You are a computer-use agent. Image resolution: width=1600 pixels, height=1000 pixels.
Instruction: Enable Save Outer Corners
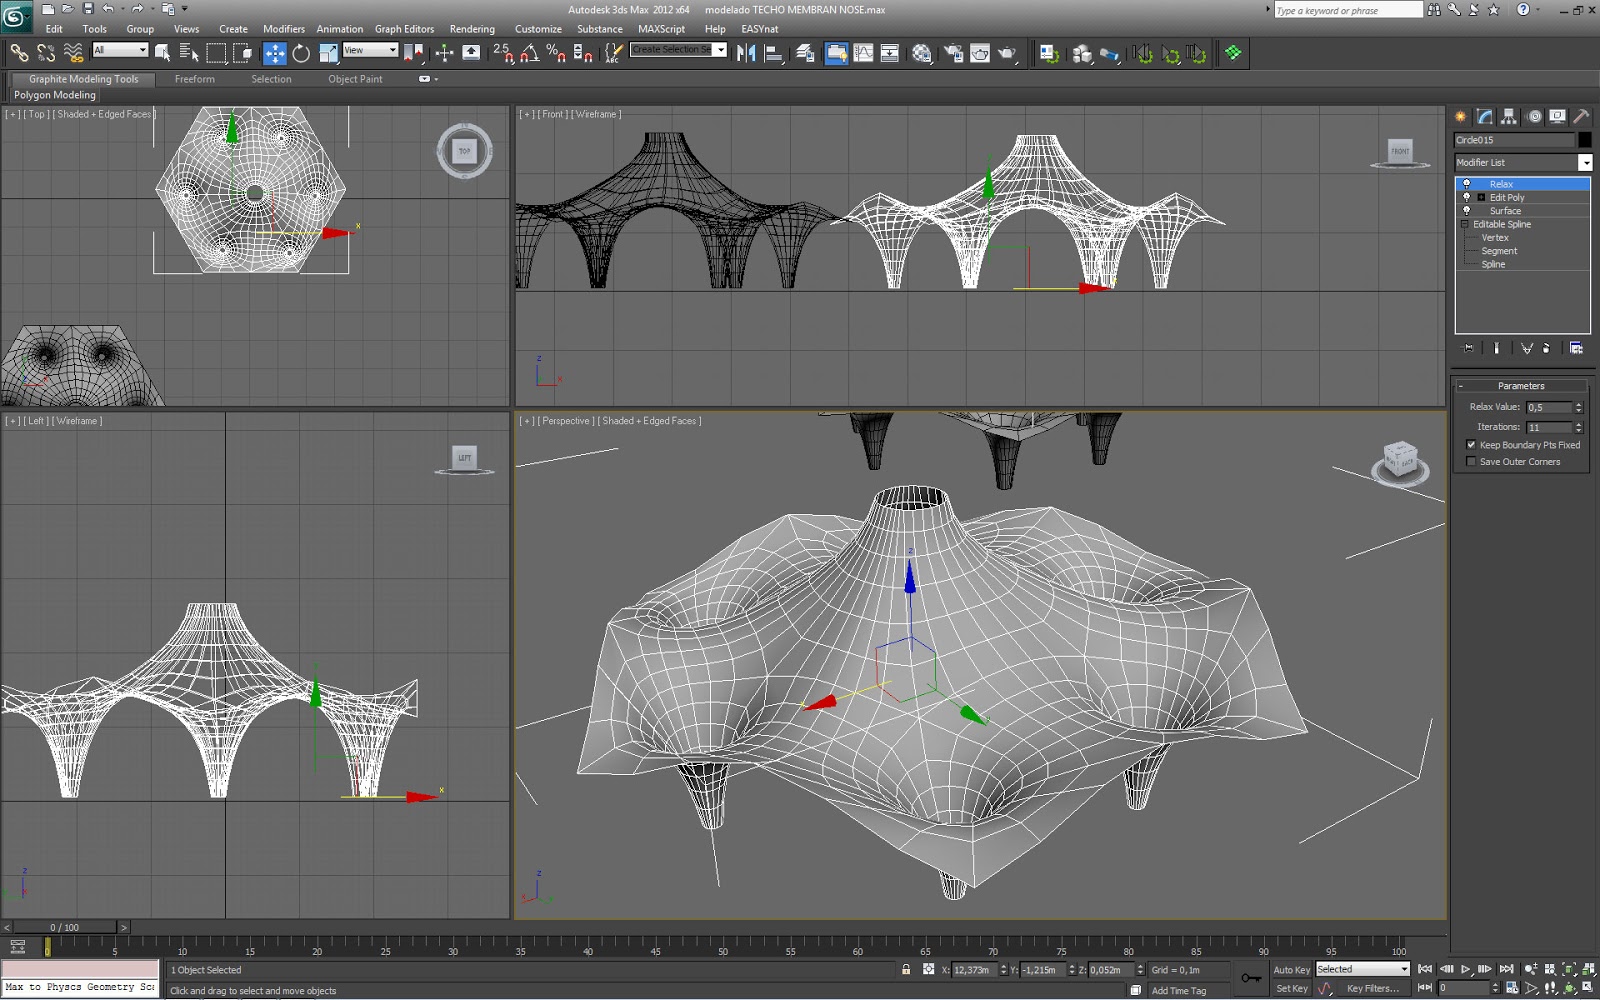pyautogui.click(x=1471, y=461)
